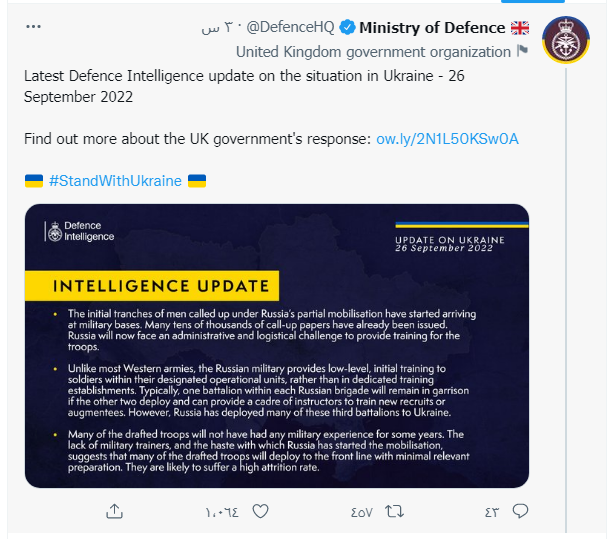
Task: Like the tweet using the heart icon
Action: (x=260, y=511)
